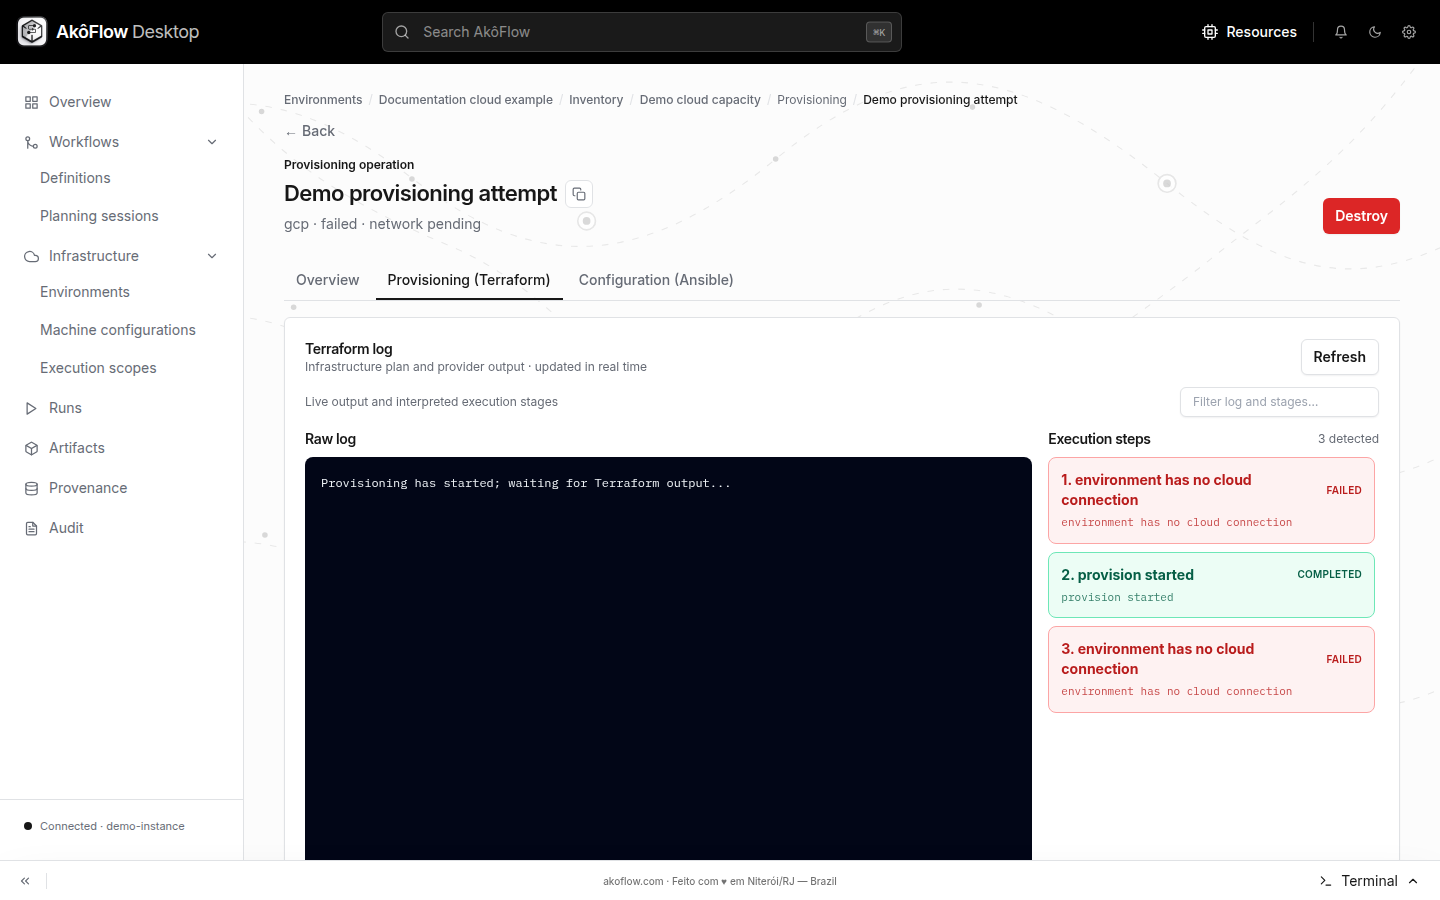Refresh the Terraform log

pyautogui.click(x=1340, y=357)
